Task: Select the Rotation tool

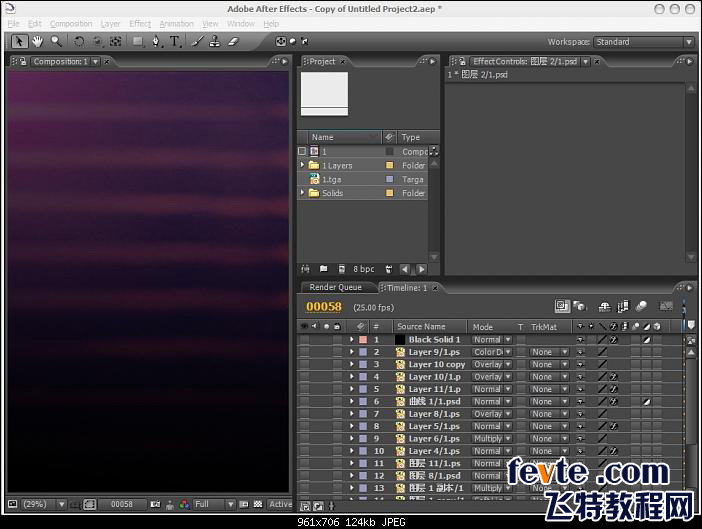Action: tap(79, 42)
